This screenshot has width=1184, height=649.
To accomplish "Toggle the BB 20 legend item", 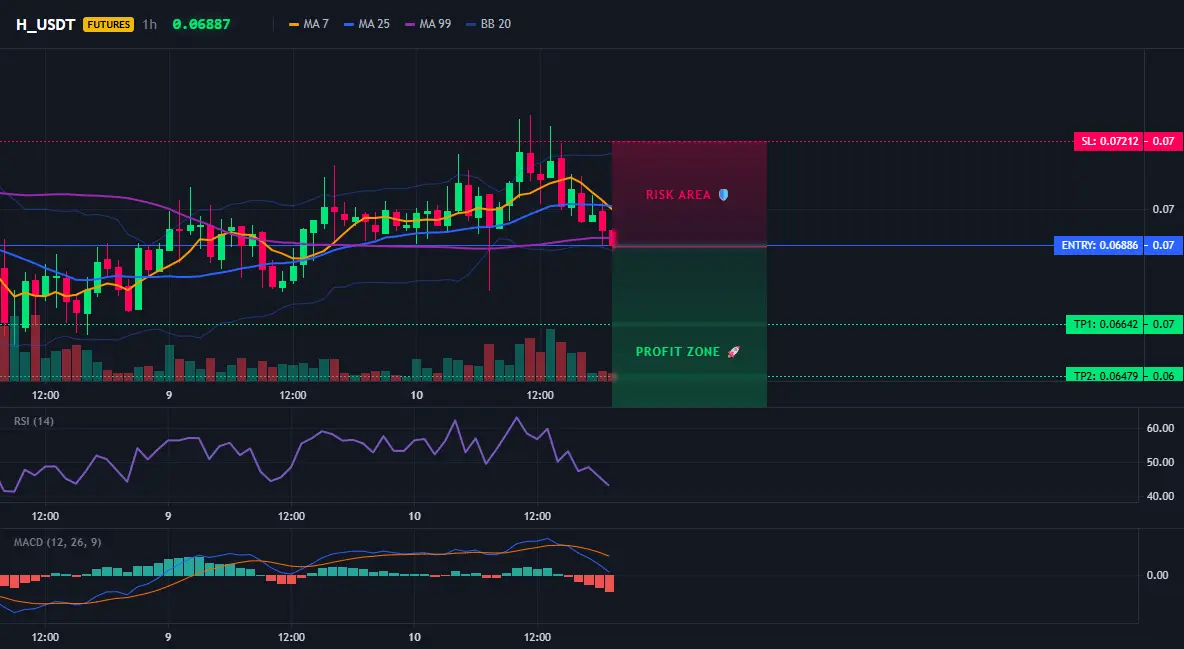I will pyautogui.click(x=489, y=24).
